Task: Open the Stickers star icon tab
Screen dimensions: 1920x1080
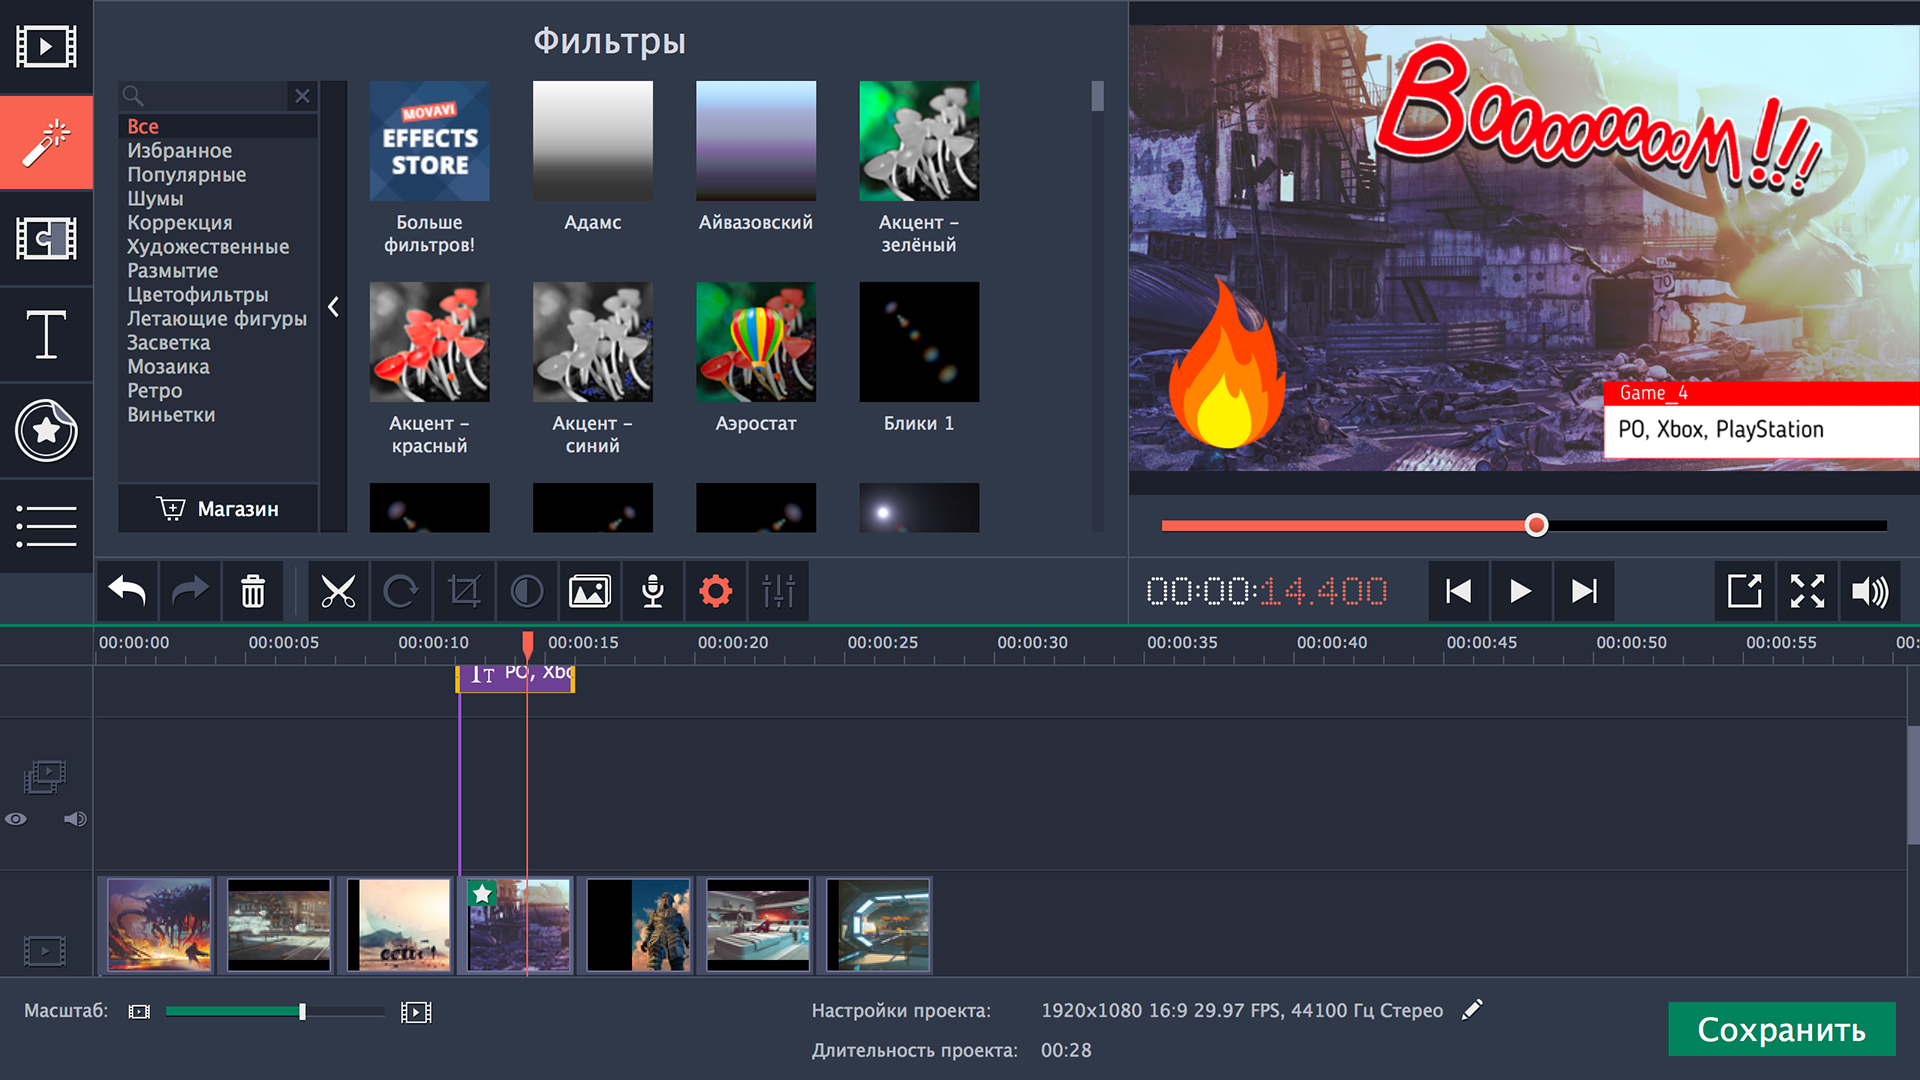Action: point(46,430)
